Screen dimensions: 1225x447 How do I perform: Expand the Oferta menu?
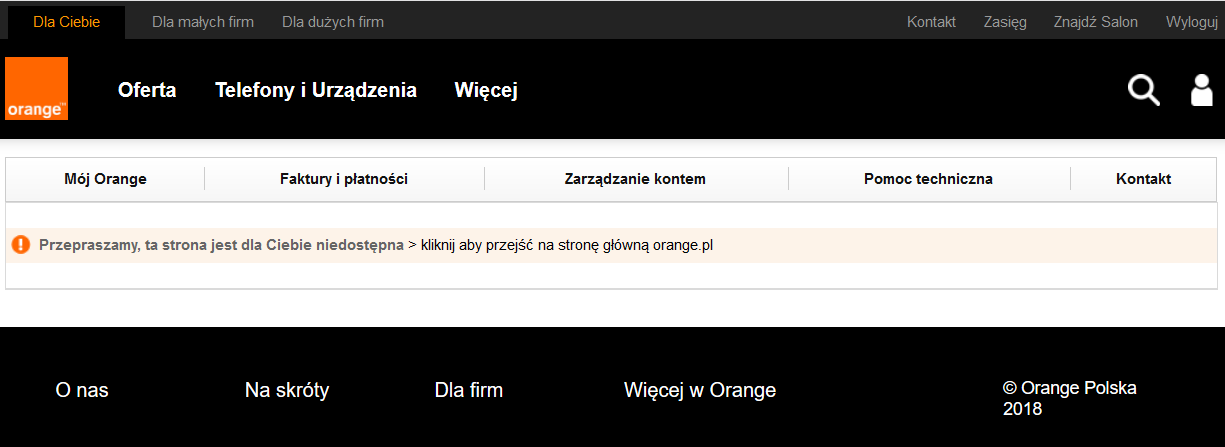click(x=147, y=90)
